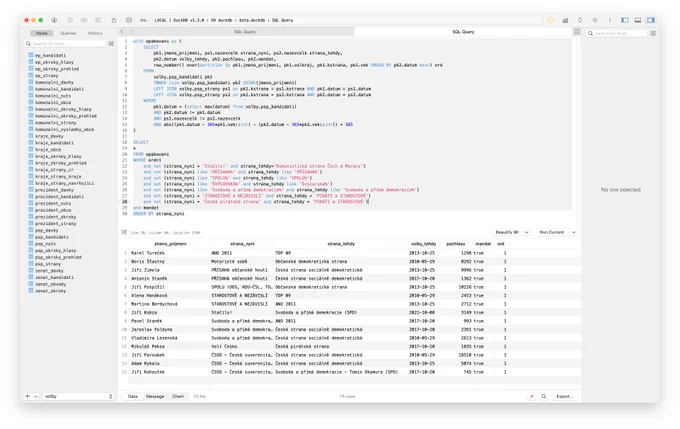Select the senat_obvody table
Image resolution: width=680 pixels, height=429 pixels.
coord(50,284)
